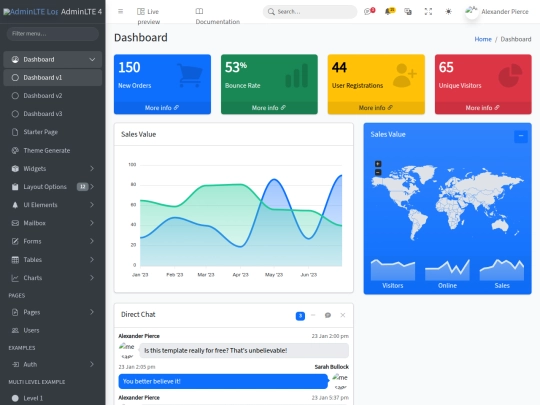Toggle the sidebar hamburger menu icon
The height and width of the screenshot is (405, 540).
tap(121, 11)
